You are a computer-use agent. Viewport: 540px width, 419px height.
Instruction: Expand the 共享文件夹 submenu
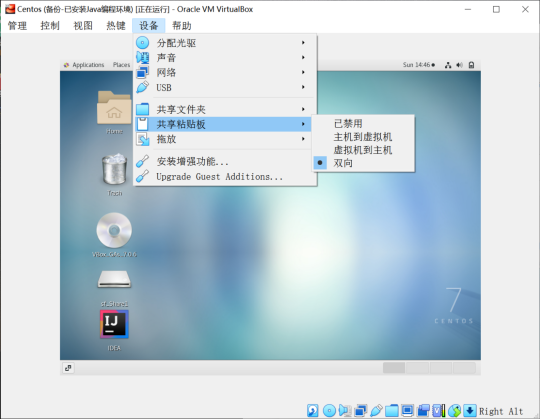tap(303, 109)
